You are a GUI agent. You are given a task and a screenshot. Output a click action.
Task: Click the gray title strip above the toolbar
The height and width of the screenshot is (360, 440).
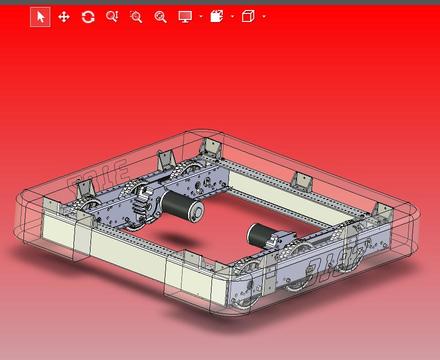pos(220,2)
